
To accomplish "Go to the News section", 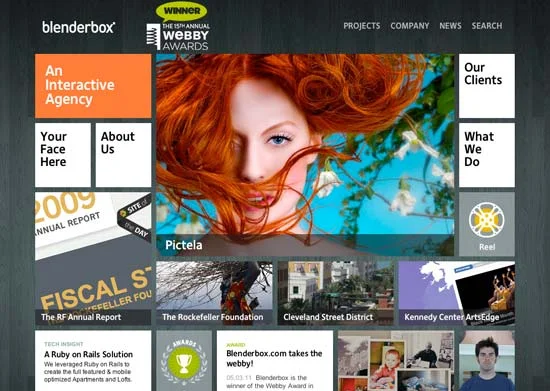I will point(450,26).
